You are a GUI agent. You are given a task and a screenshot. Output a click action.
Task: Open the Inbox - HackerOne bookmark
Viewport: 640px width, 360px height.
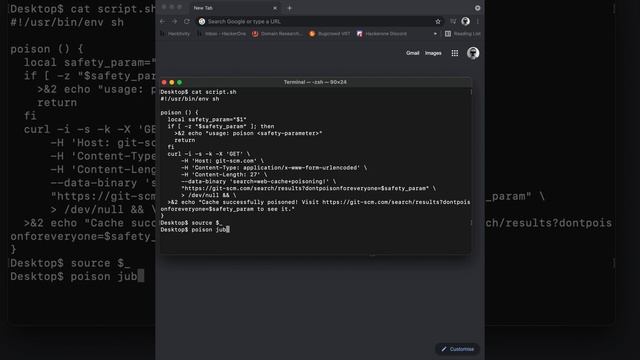[x=222, y=33]
